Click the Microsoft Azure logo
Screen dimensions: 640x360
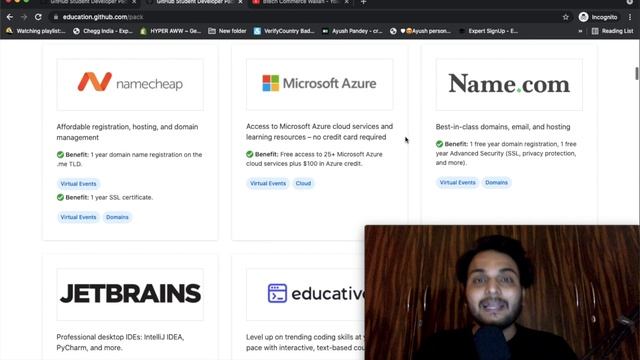click(320, 84)
